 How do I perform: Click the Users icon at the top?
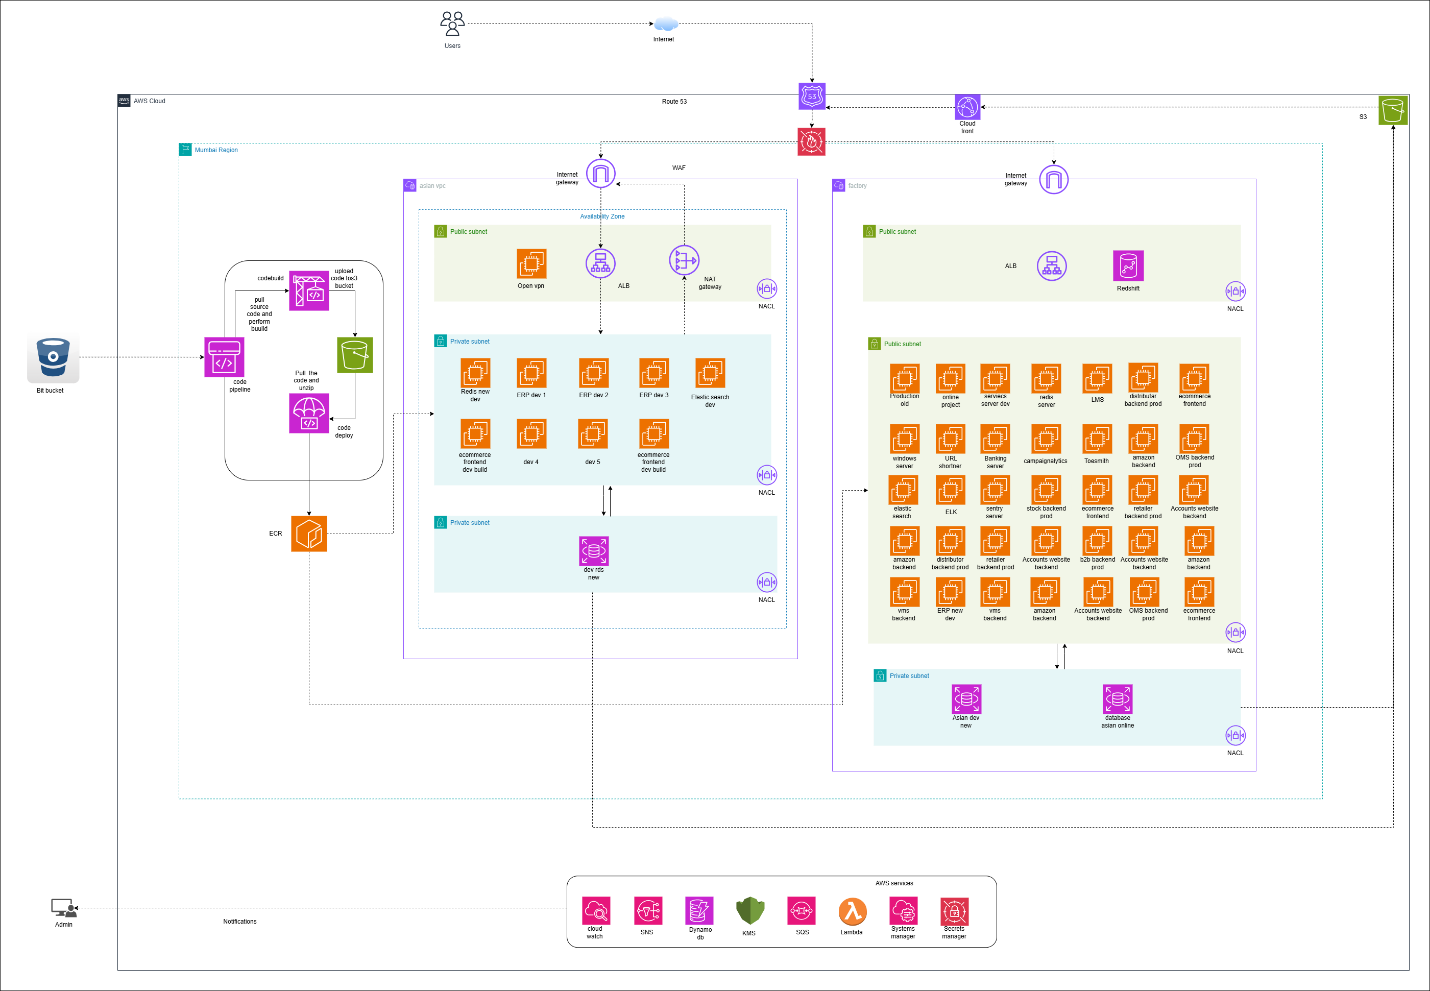coord(452,23)
